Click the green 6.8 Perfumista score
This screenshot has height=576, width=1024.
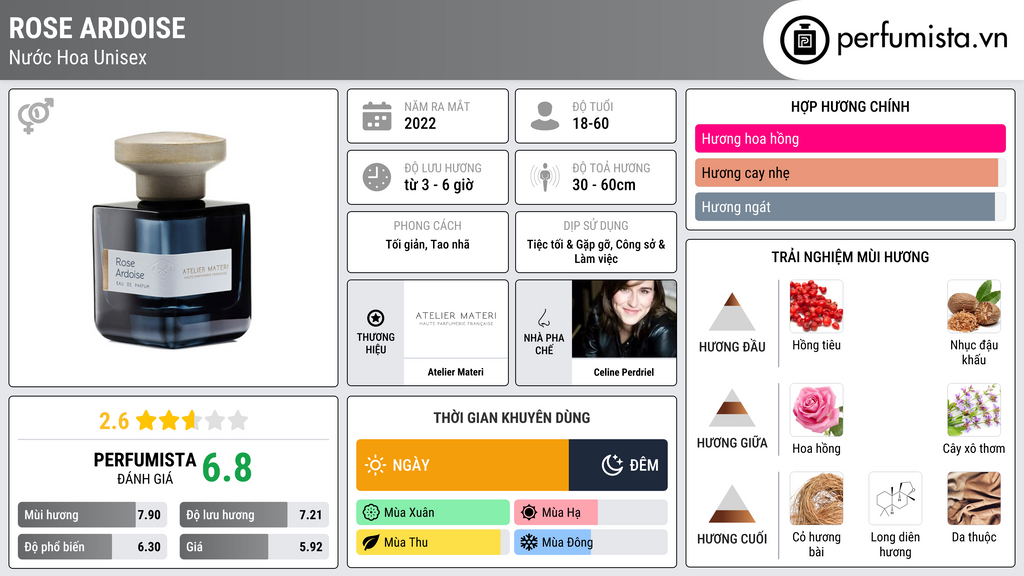(x=227, y=468)
